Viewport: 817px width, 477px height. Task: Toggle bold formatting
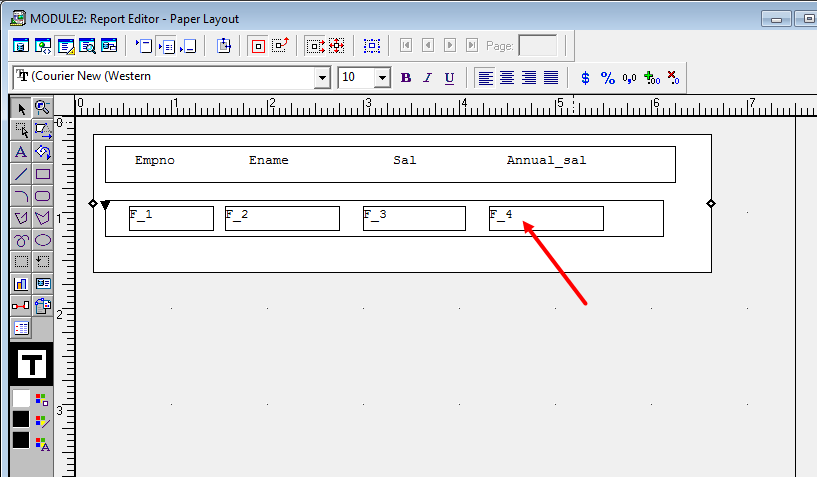(406, 78)
